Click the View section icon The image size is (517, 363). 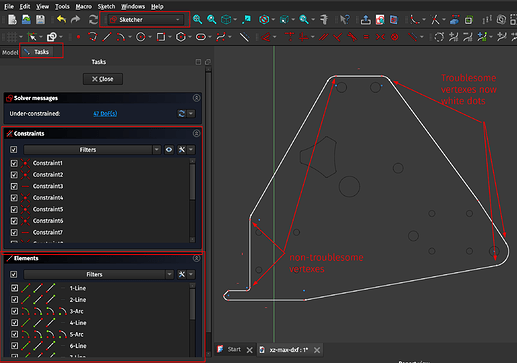point(394,20)
